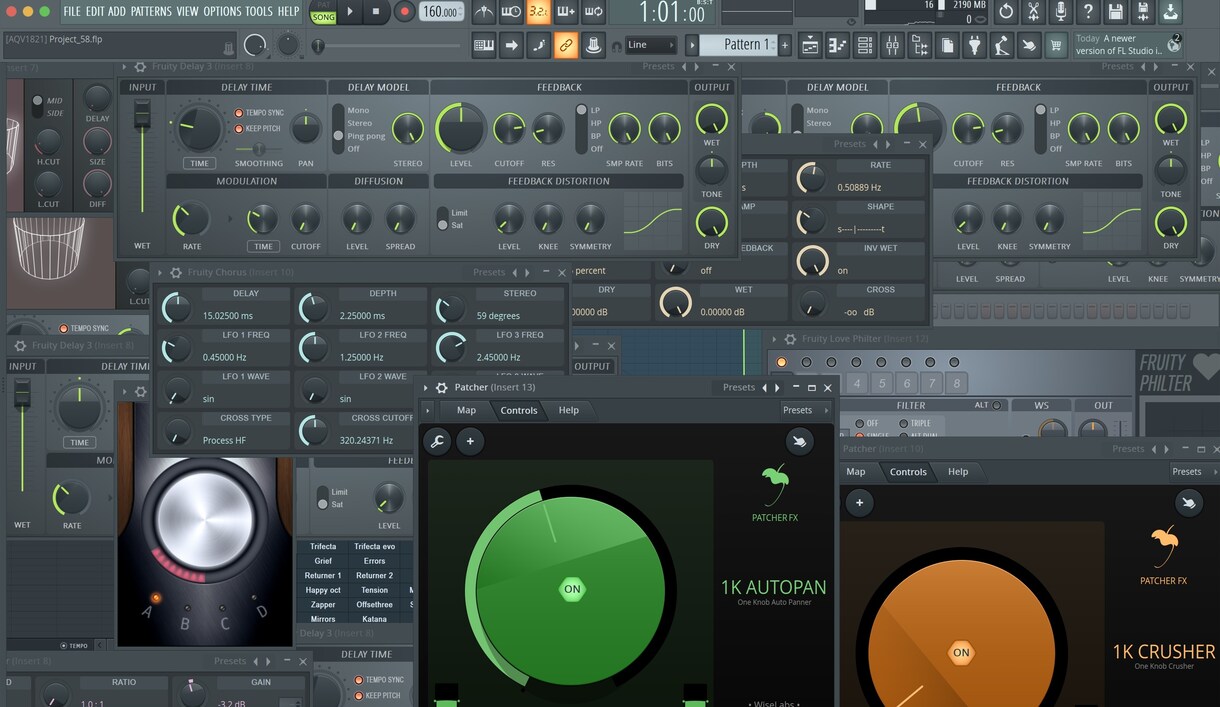Select the Katana preset cell
Screen dimensions: 1220x707
[374, 619]
